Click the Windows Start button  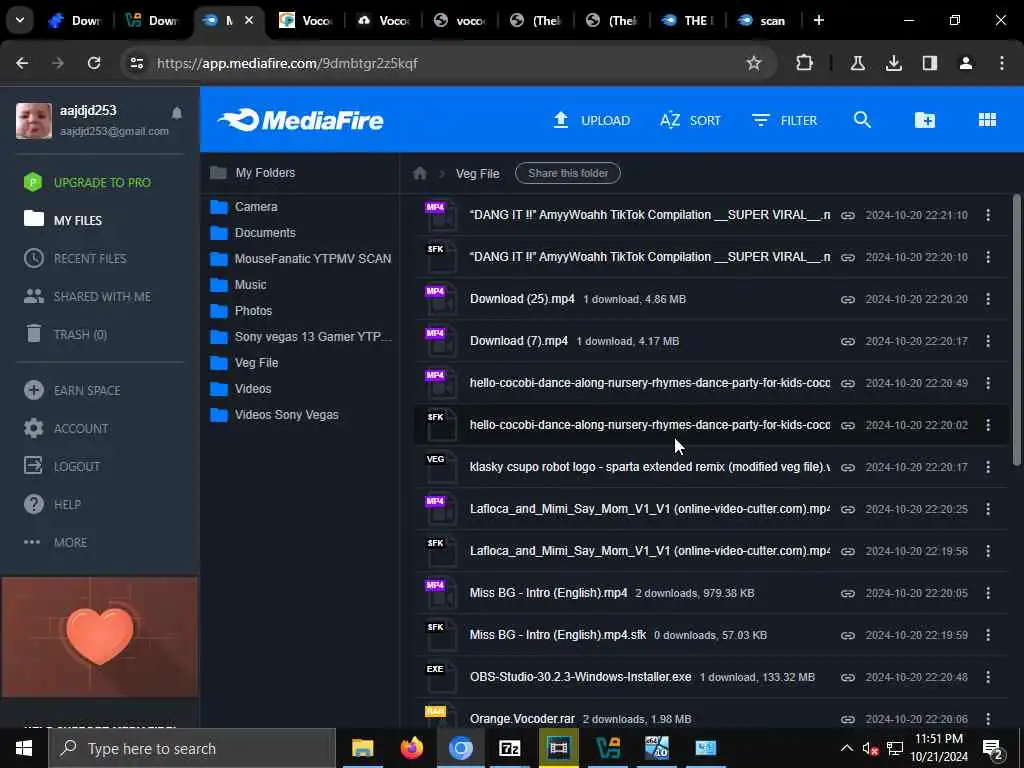[24, 748]
